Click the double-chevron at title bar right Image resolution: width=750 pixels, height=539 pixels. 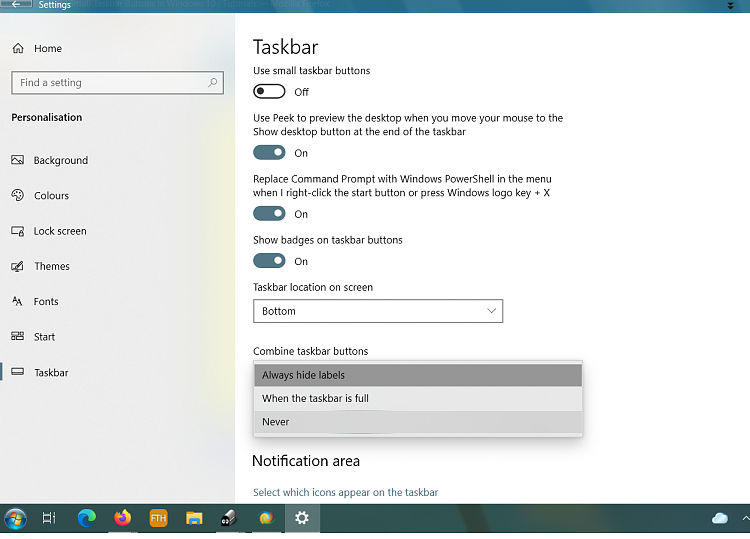tap(730, 5)
